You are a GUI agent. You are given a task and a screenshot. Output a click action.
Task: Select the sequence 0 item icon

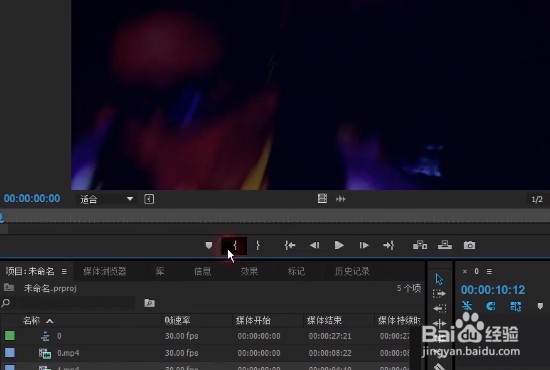click(x=45, y=336)
